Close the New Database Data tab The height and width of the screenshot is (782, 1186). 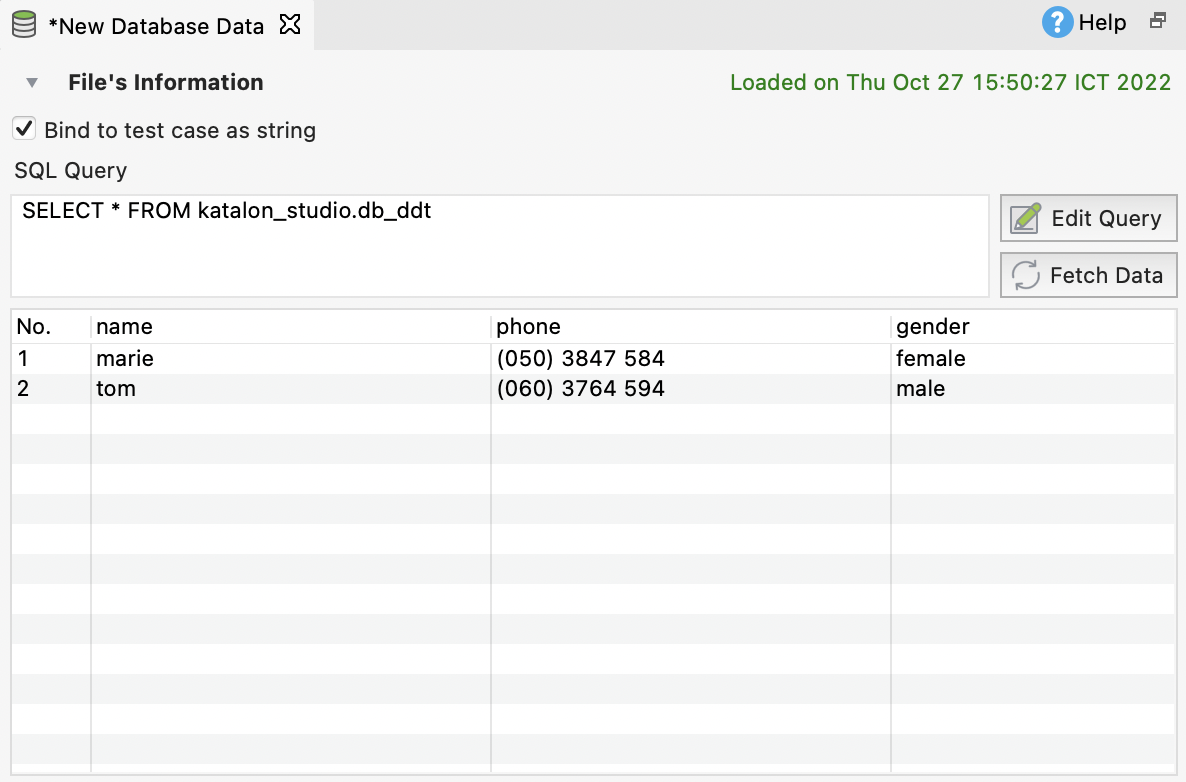pyautogui.click(x=289, y=25)
